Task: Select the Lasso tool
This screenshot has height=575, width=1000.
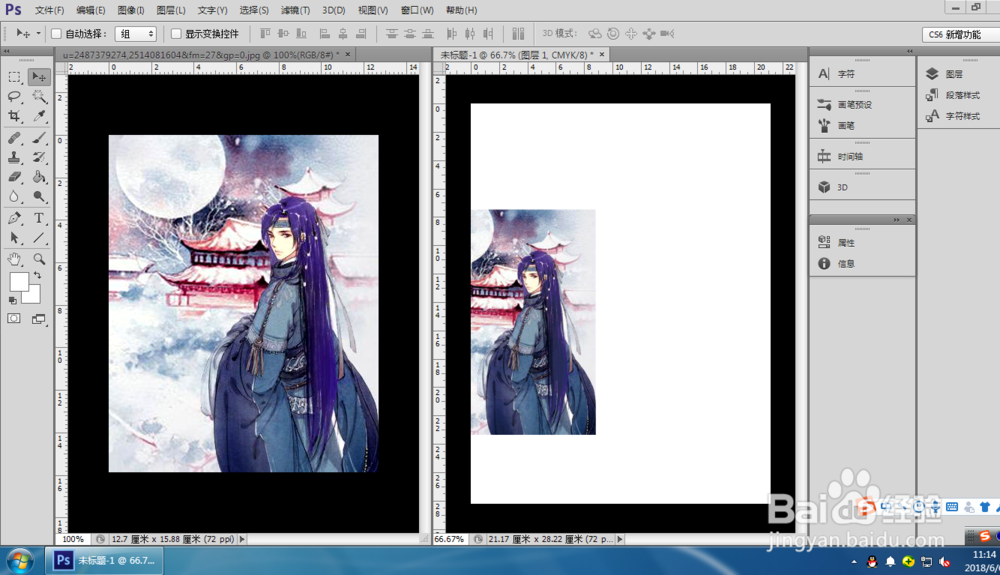Action: pyautogui.click(x=14, y=96)
